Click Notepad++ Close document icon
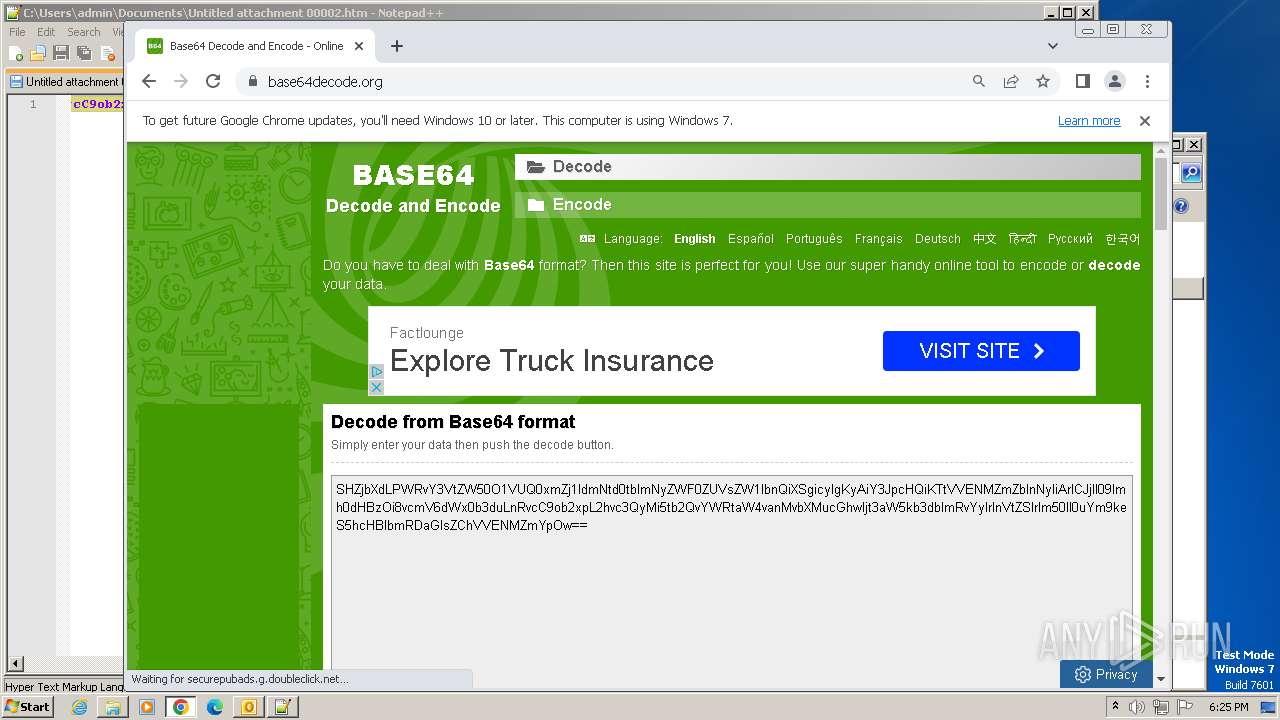The width and height of the screenshot is (1280, 720). 107,53
